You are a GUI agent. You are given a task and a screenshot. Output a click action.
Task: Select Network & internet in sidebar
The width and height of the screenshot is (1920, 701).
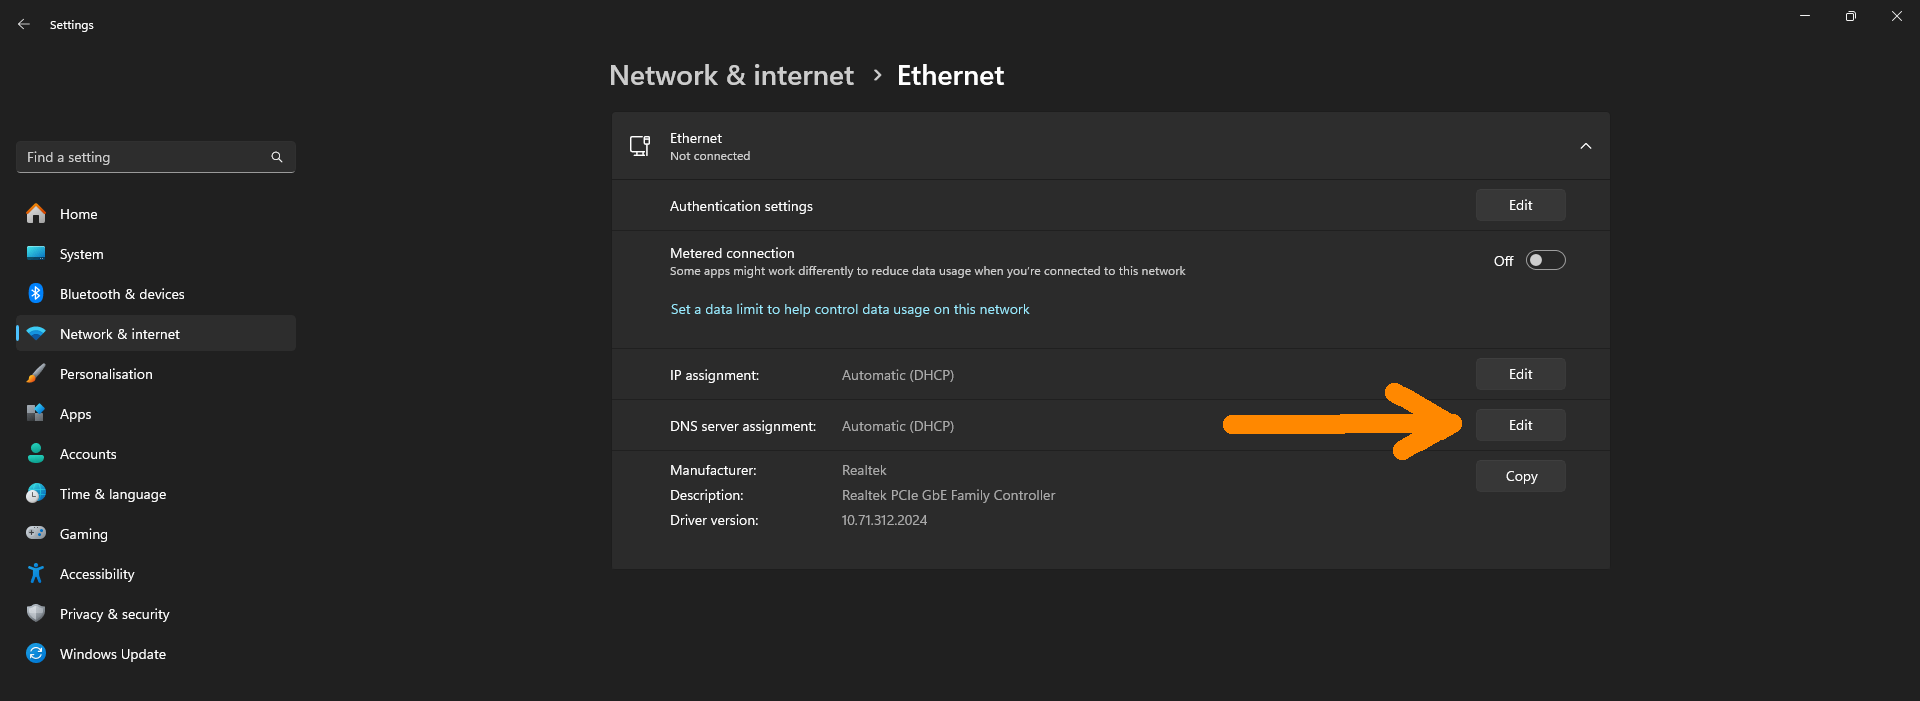(x=120, y=334)
